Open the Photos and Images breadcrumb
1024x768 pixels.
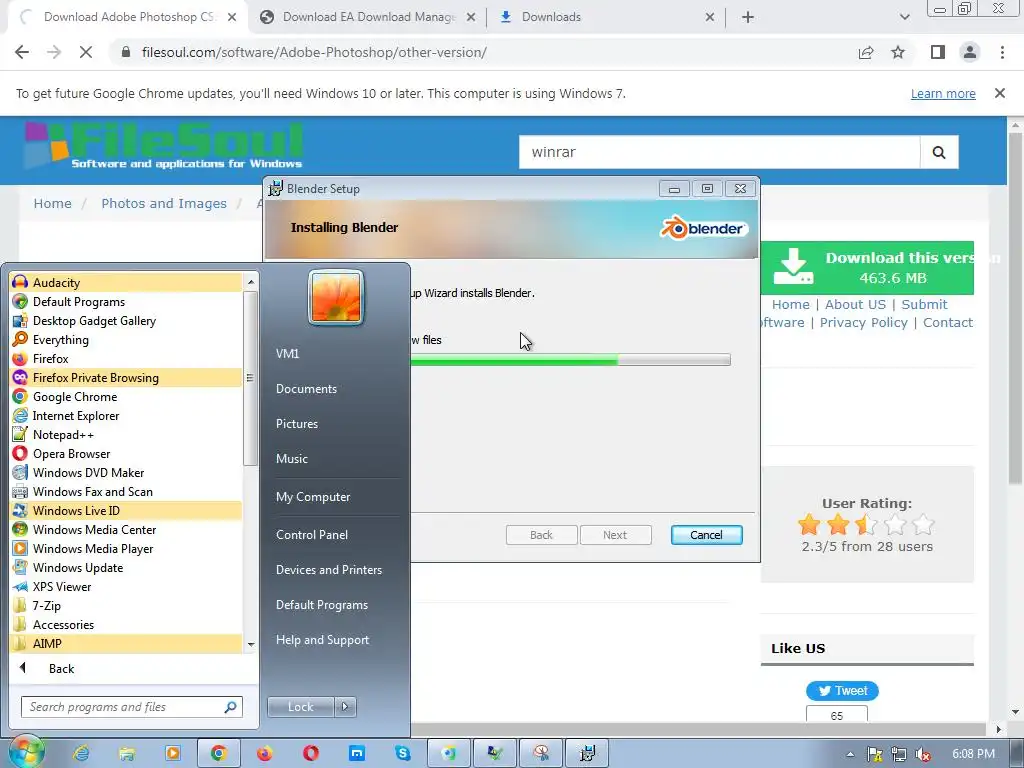pos(164,203)
